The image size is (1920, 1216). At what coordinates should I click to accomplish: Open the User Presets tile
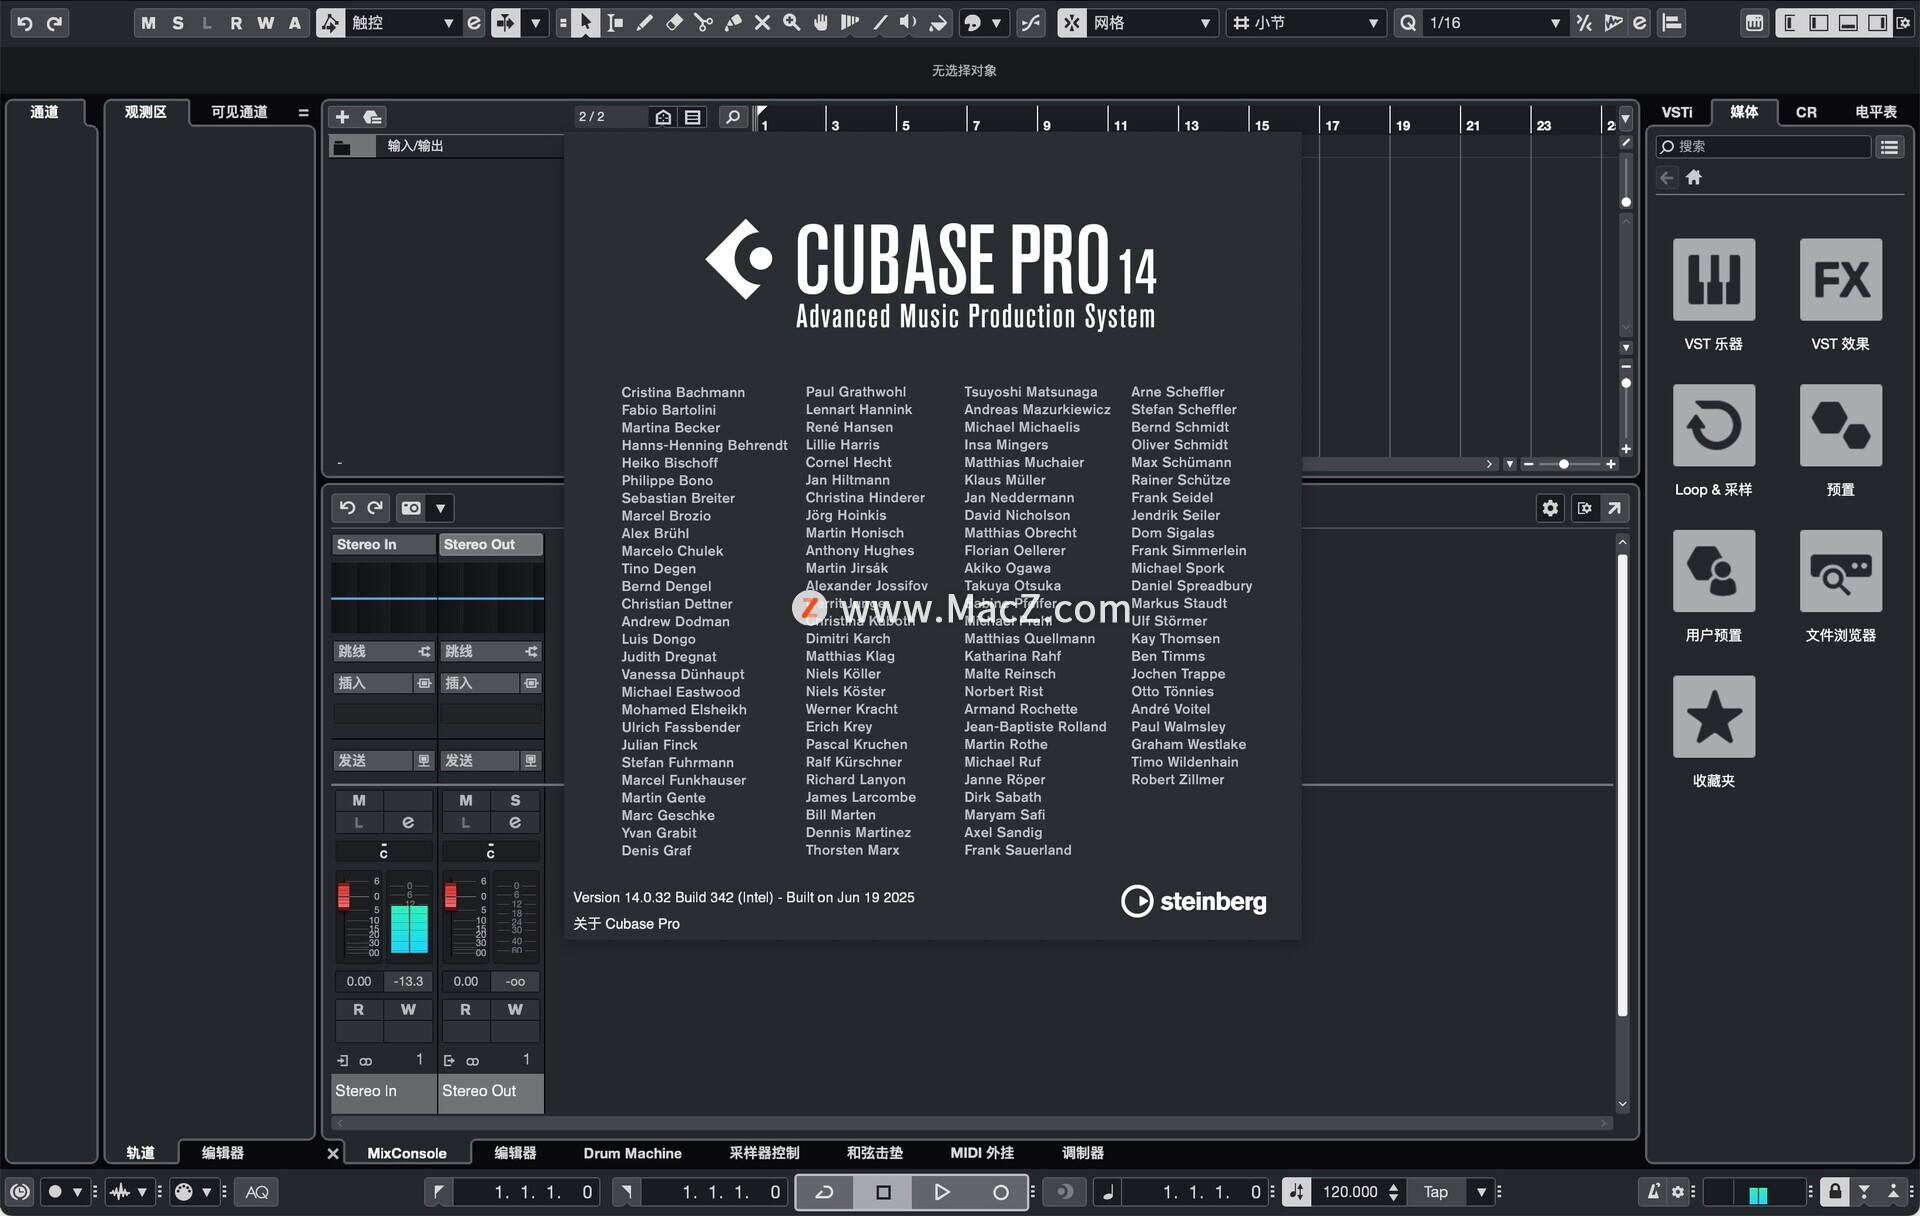(x=1714, y=571)
